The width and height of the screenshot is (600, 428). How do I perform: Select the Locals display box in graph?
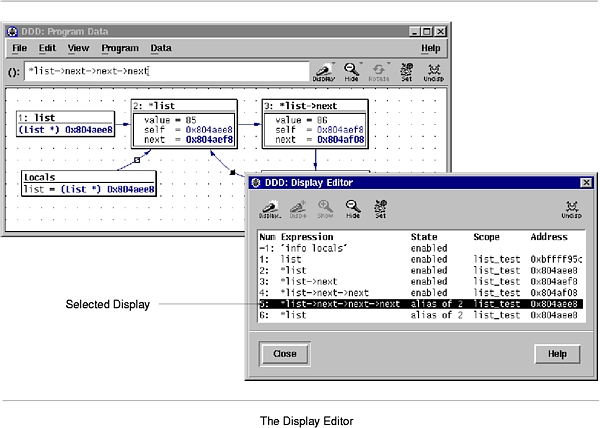pyautogui.click(x=89, y=183)
